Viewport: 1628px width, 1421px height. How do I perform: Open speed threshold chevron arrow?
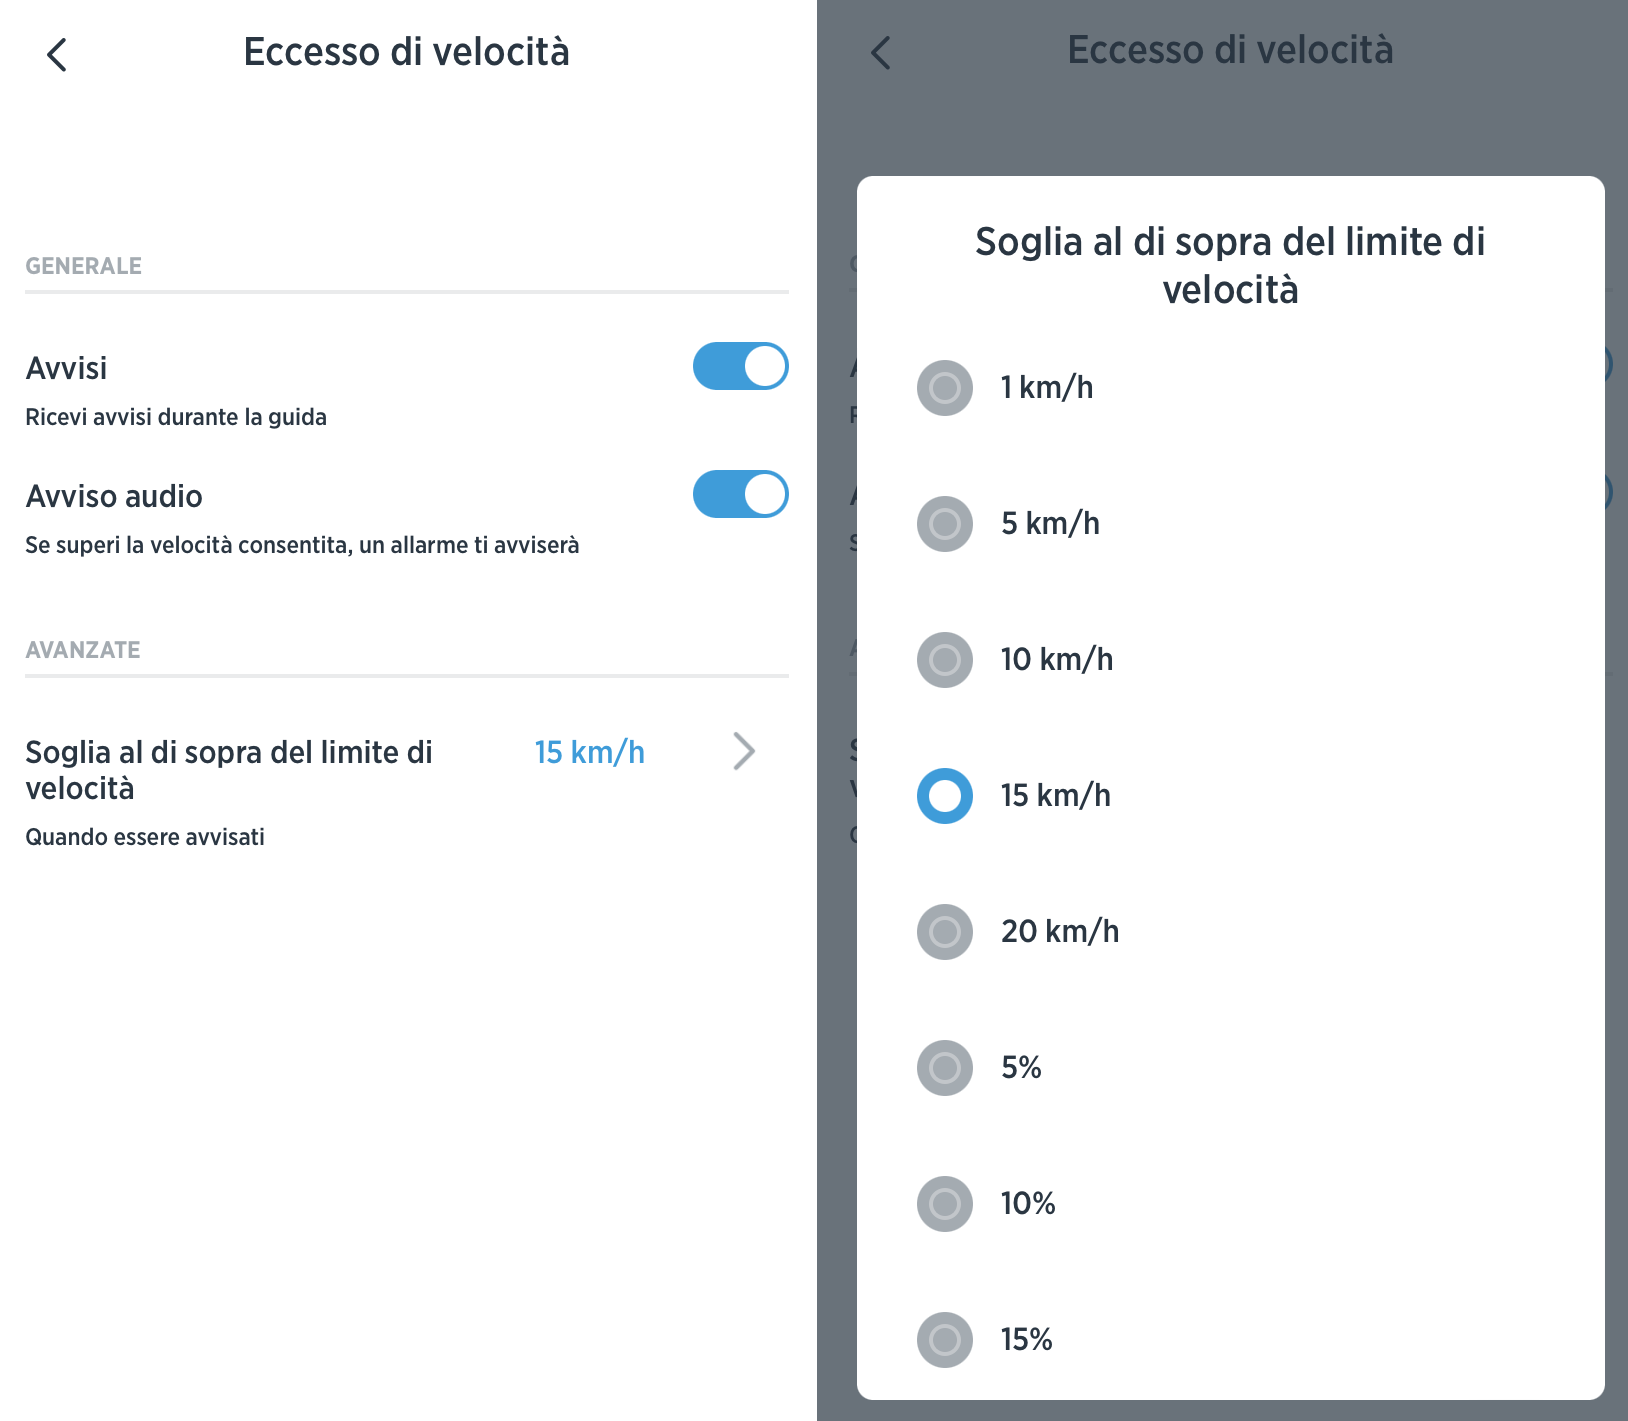[x=744, y=751]
